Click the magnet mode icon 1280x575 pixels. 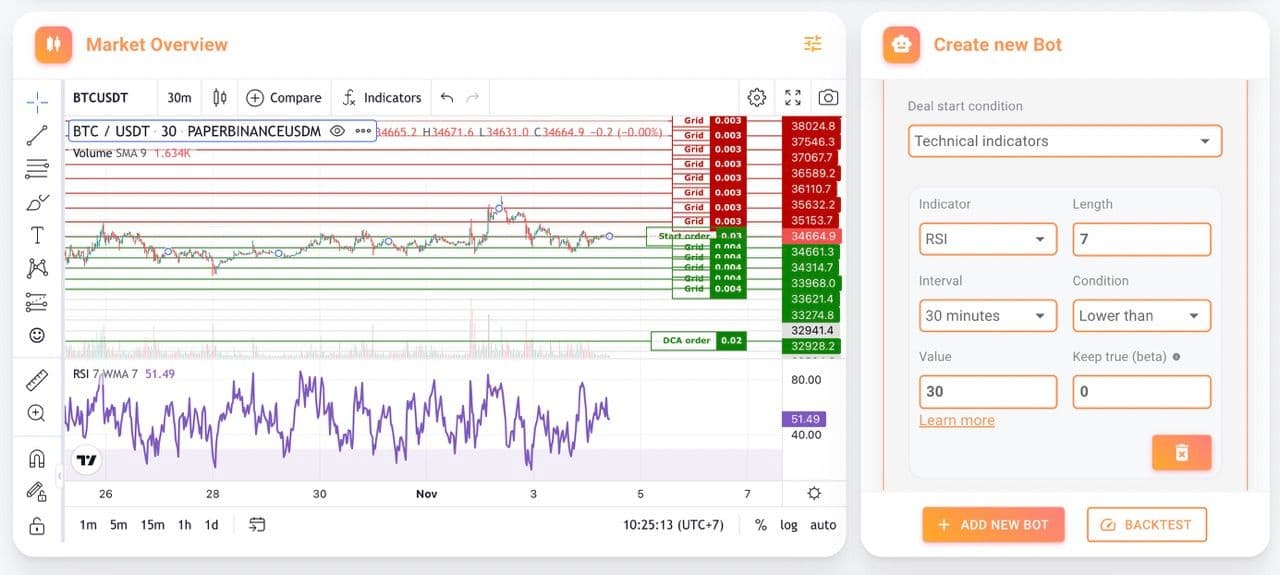click(37, 458)
